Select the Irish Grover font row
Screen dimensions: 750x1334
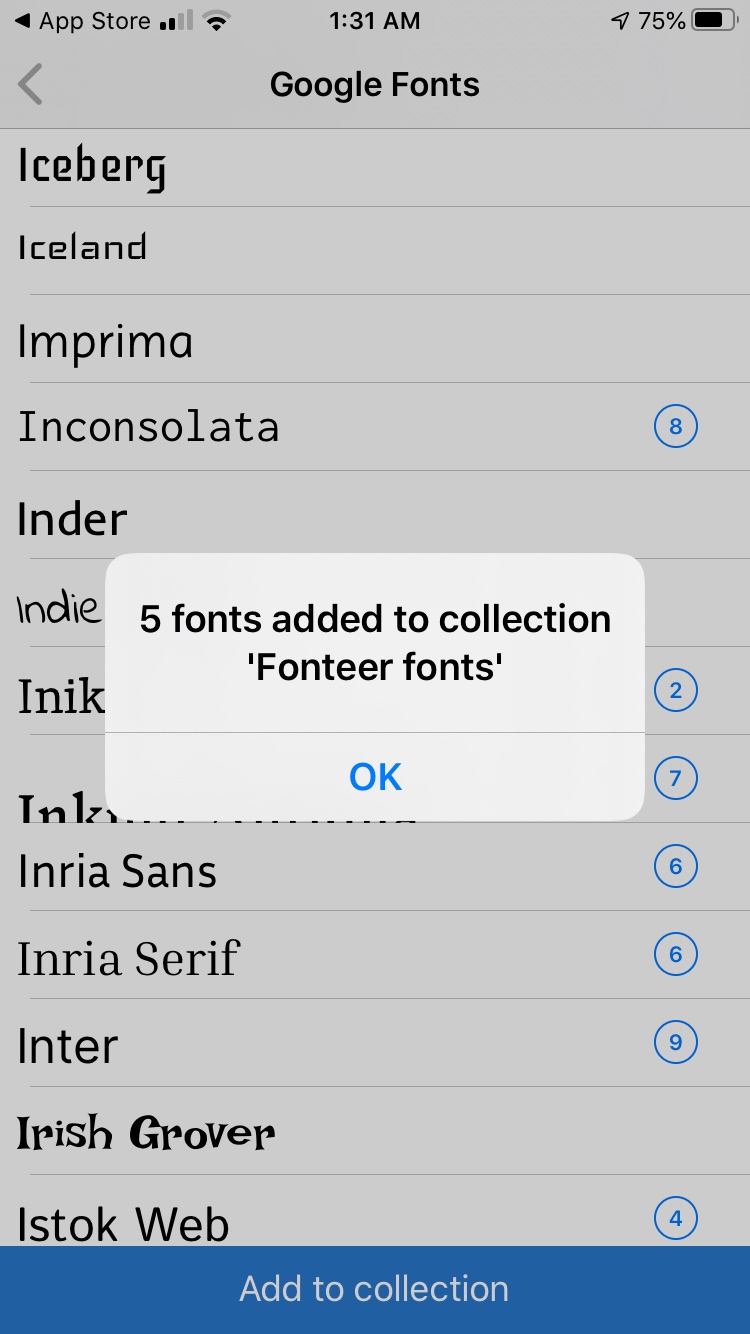pyautogui.click(x=375, y=1131)
